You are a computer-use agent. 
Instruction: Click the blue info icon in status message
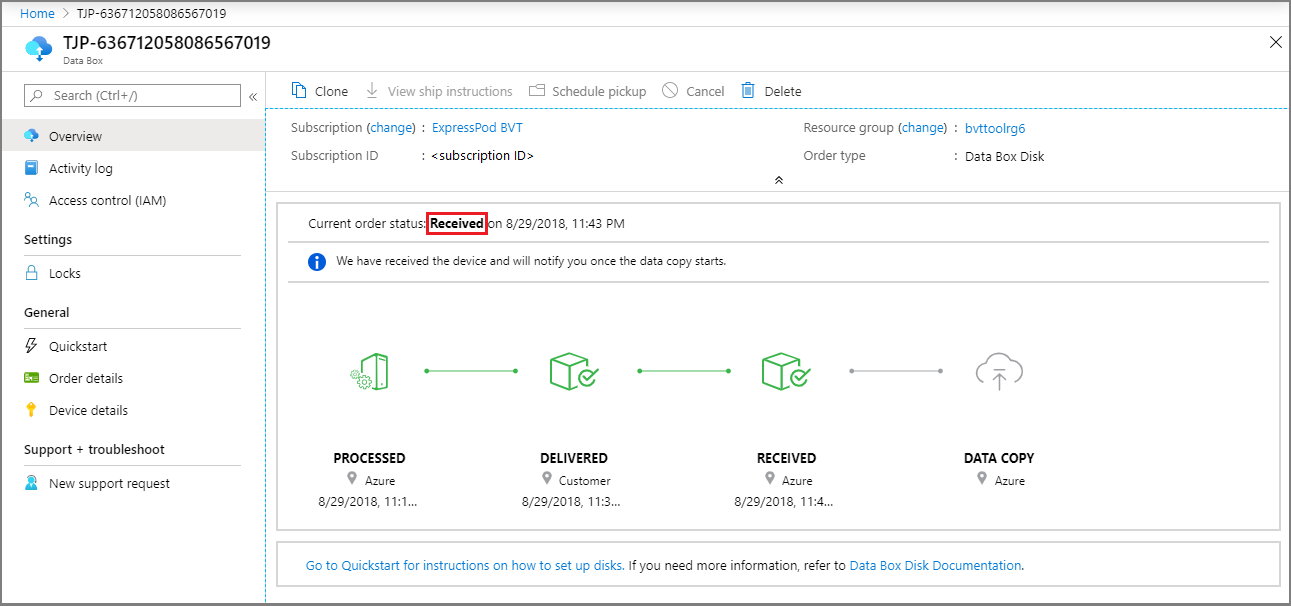pos(317,262)
